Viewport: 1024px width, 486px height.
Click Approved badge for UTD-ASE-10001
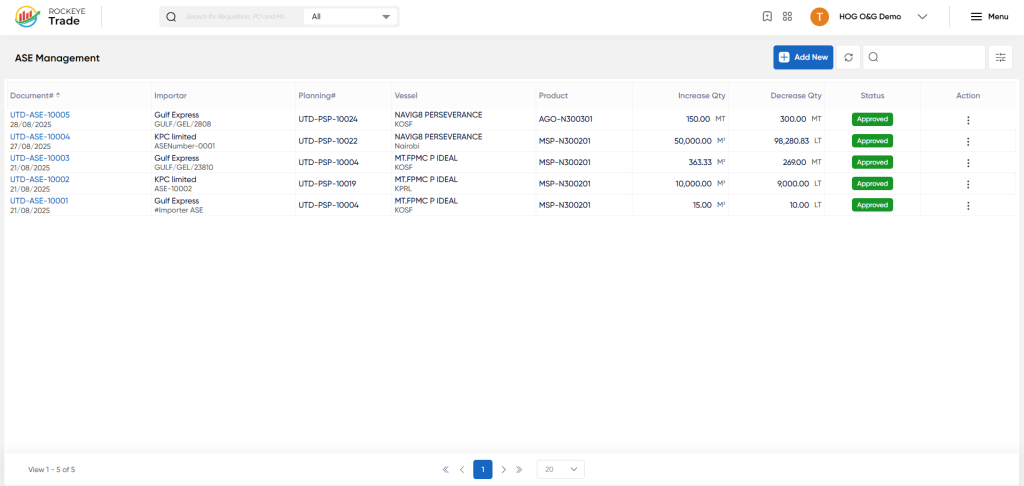[872, 205]
